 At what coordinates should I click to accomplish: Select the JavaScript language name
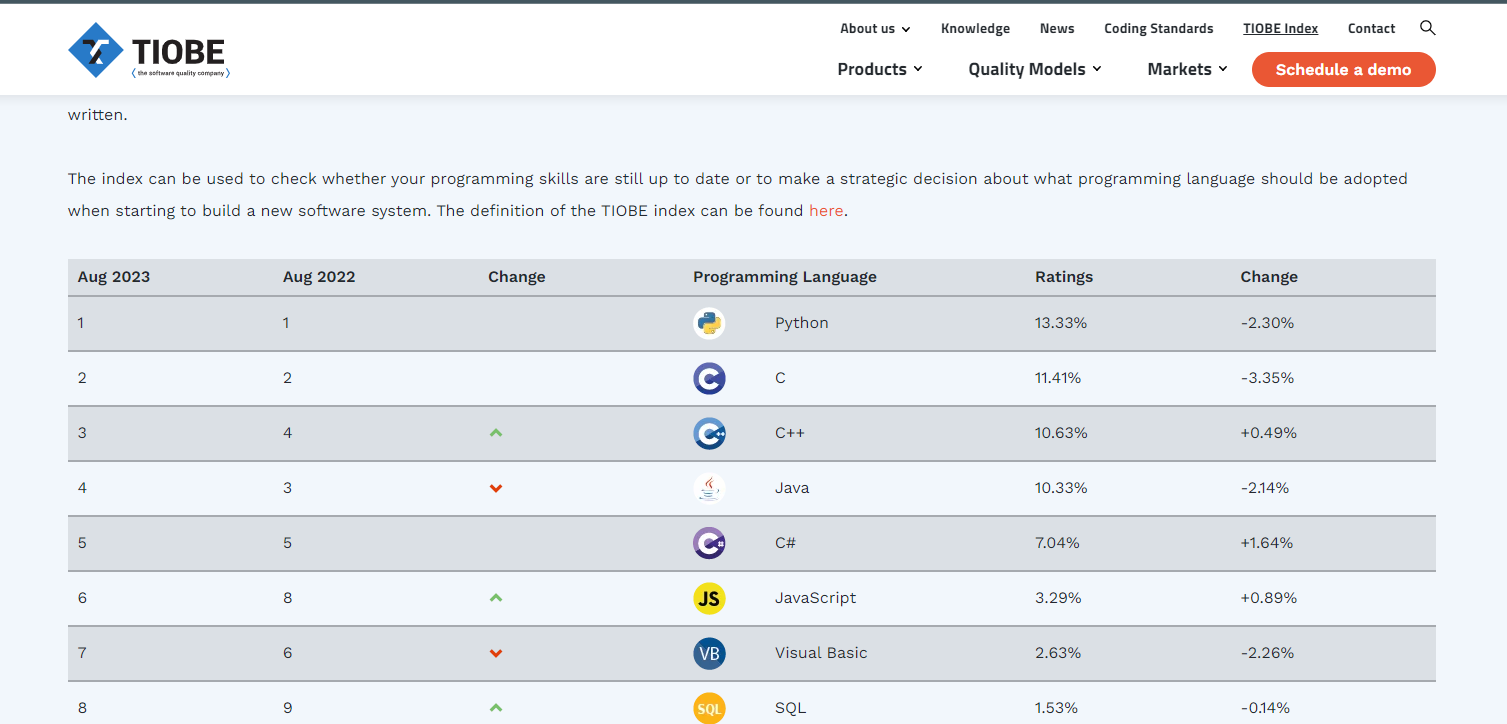click(816, 598)
